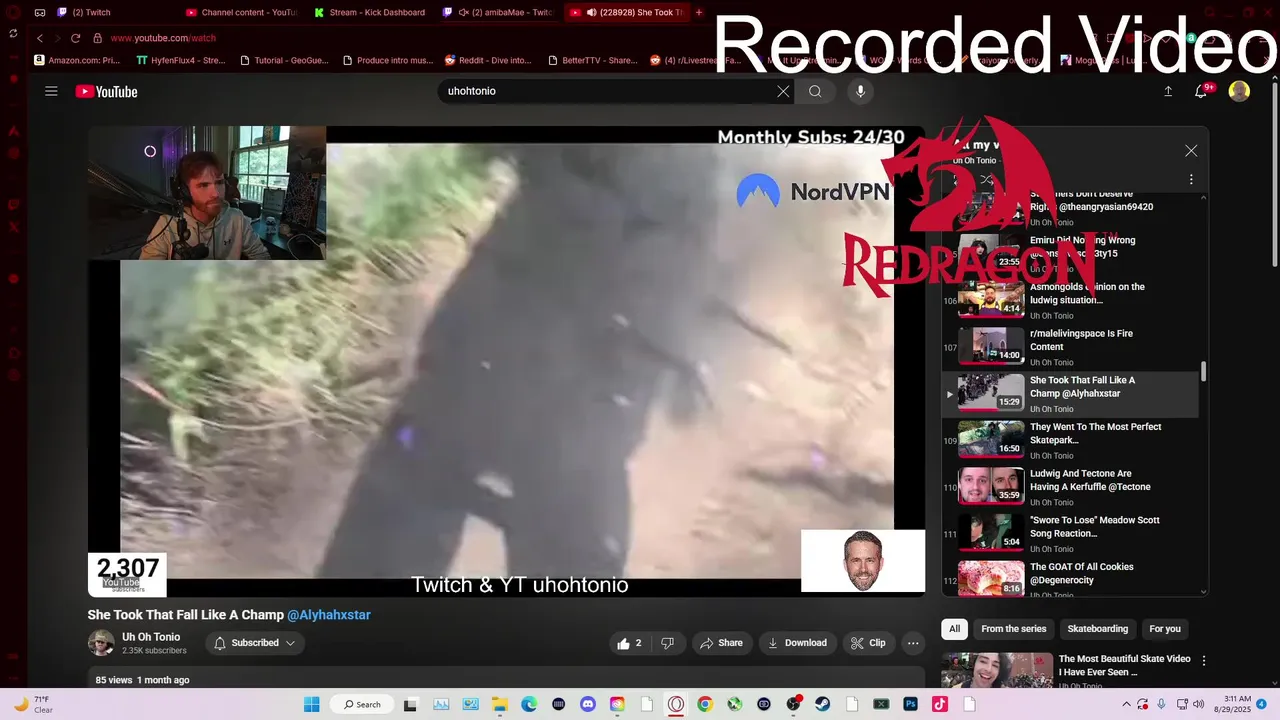Open the taskbar Search box
Image resolution: width=1280 pixels, height=720 pixels.
(x=361, y=704)
